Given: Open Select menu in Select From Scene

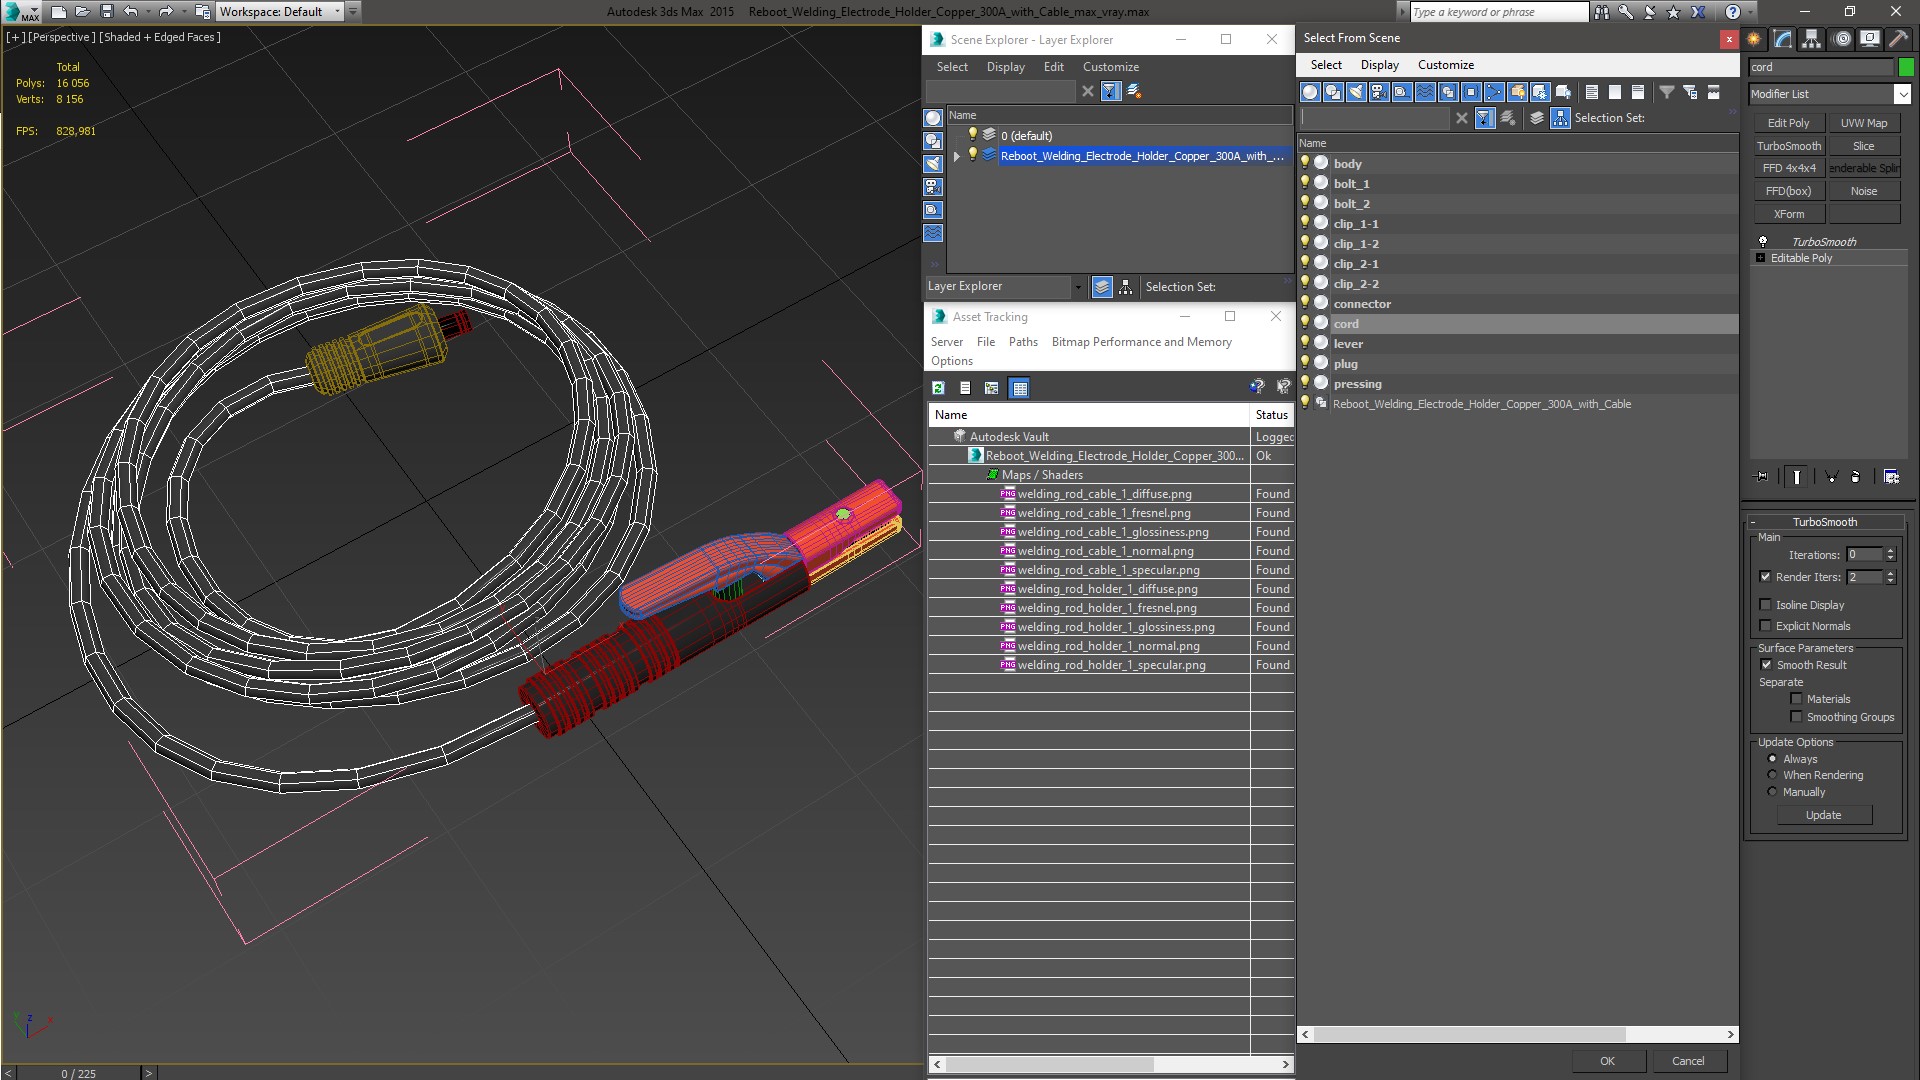Looking at the screenshot, I should (1326, 65).
